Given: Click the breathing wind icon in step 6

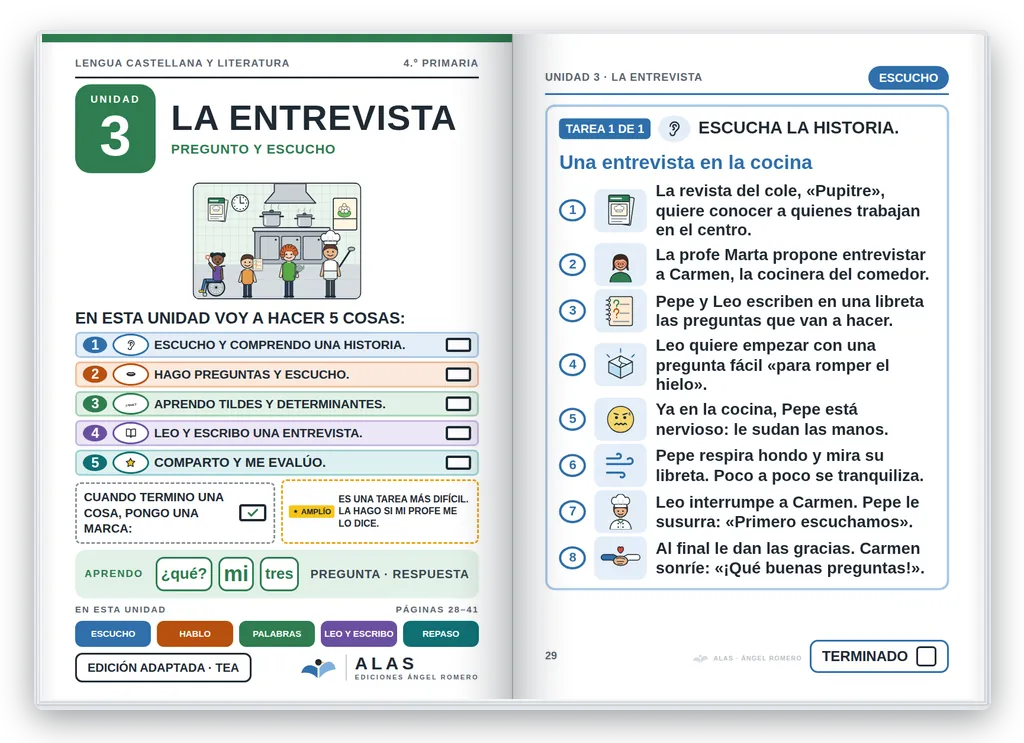Looking at the screenshot, I should tap(620, 465).
